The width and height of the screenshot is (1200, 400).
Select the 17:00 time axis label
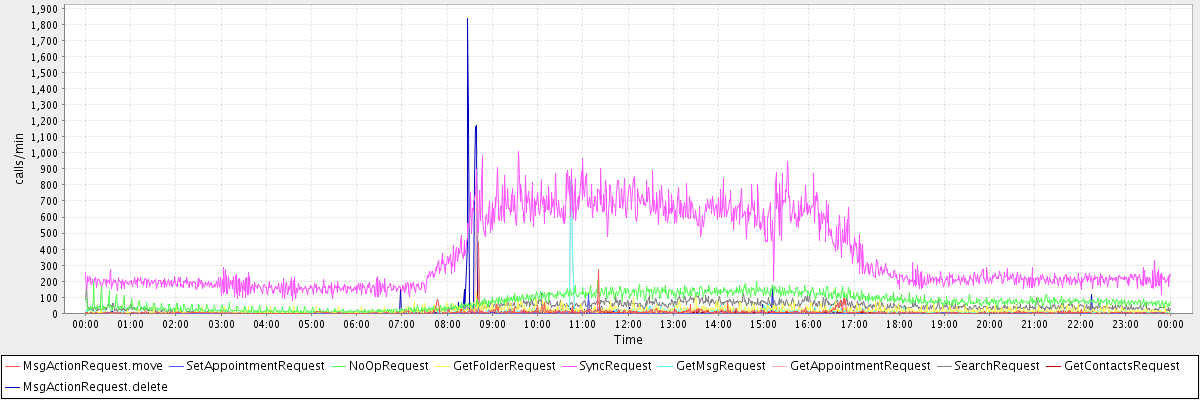tap(854, 324)
